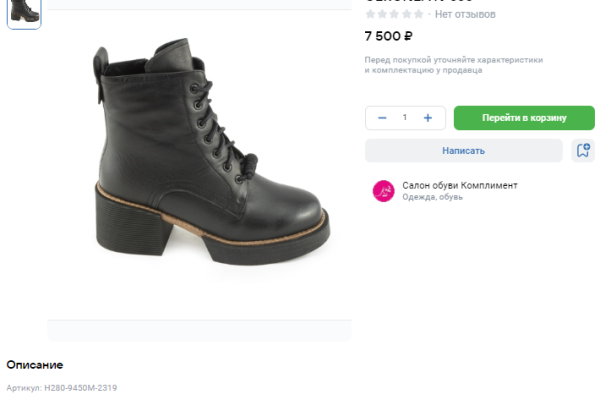Decrease quantity with the minus icon
The height and width of the screenshot is (400, 600).
tap(382, 118)
